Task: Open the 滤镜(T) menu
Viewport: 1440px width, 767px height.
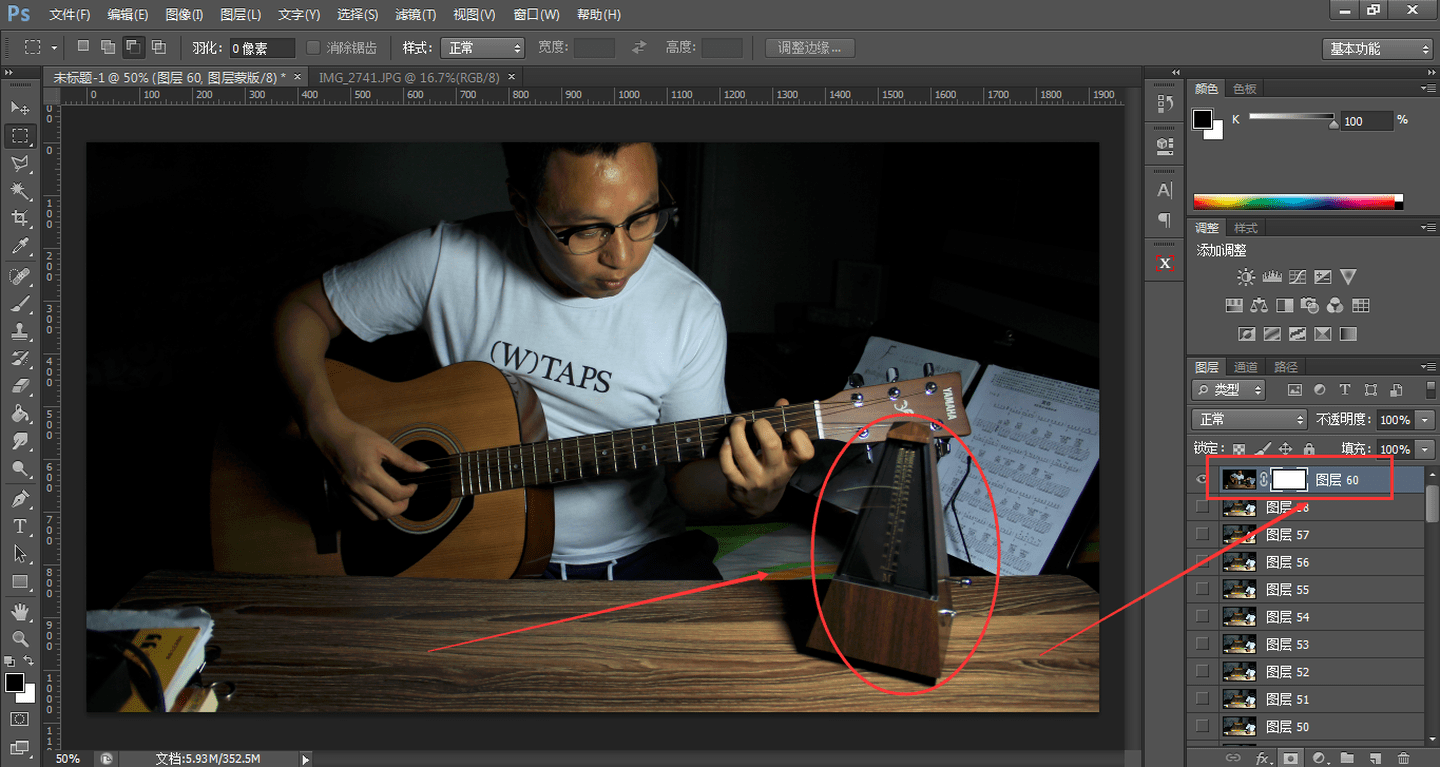Action: 415,15
